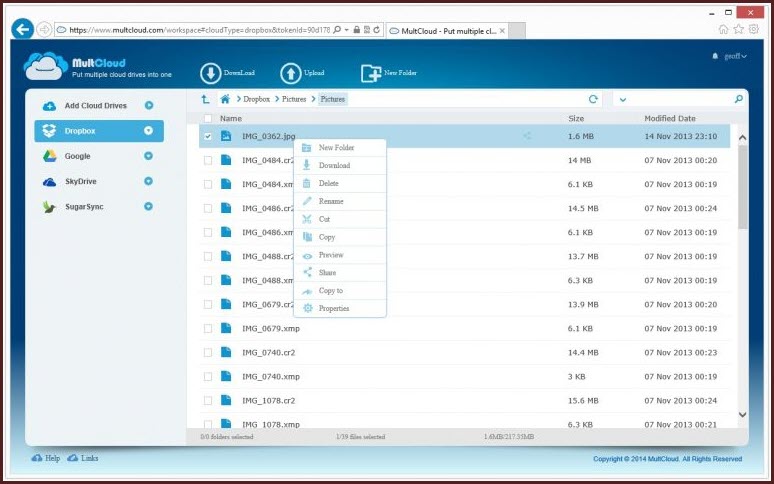Screen dimensions: 774x484
Task: Expand the SkyDrive drive arrow
Action: tap(148, 181)
